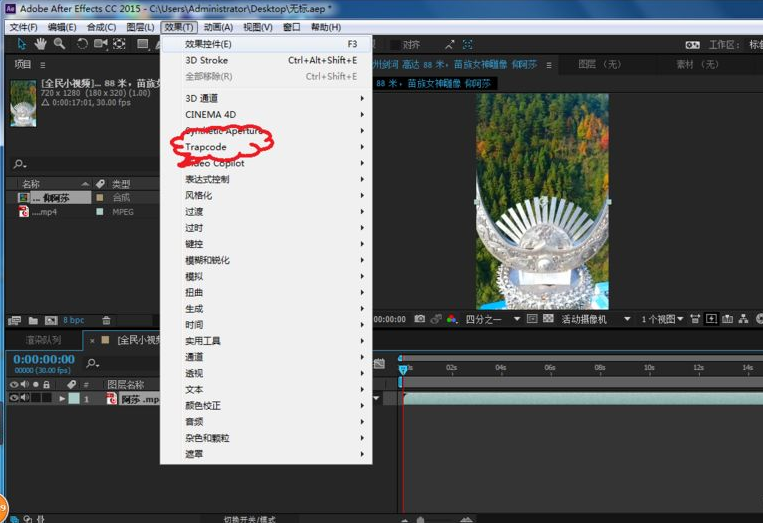This screenshot has height=523, width=763.
Task: Select the Pan Behind anchor point tool
Action: click(119, 44)
